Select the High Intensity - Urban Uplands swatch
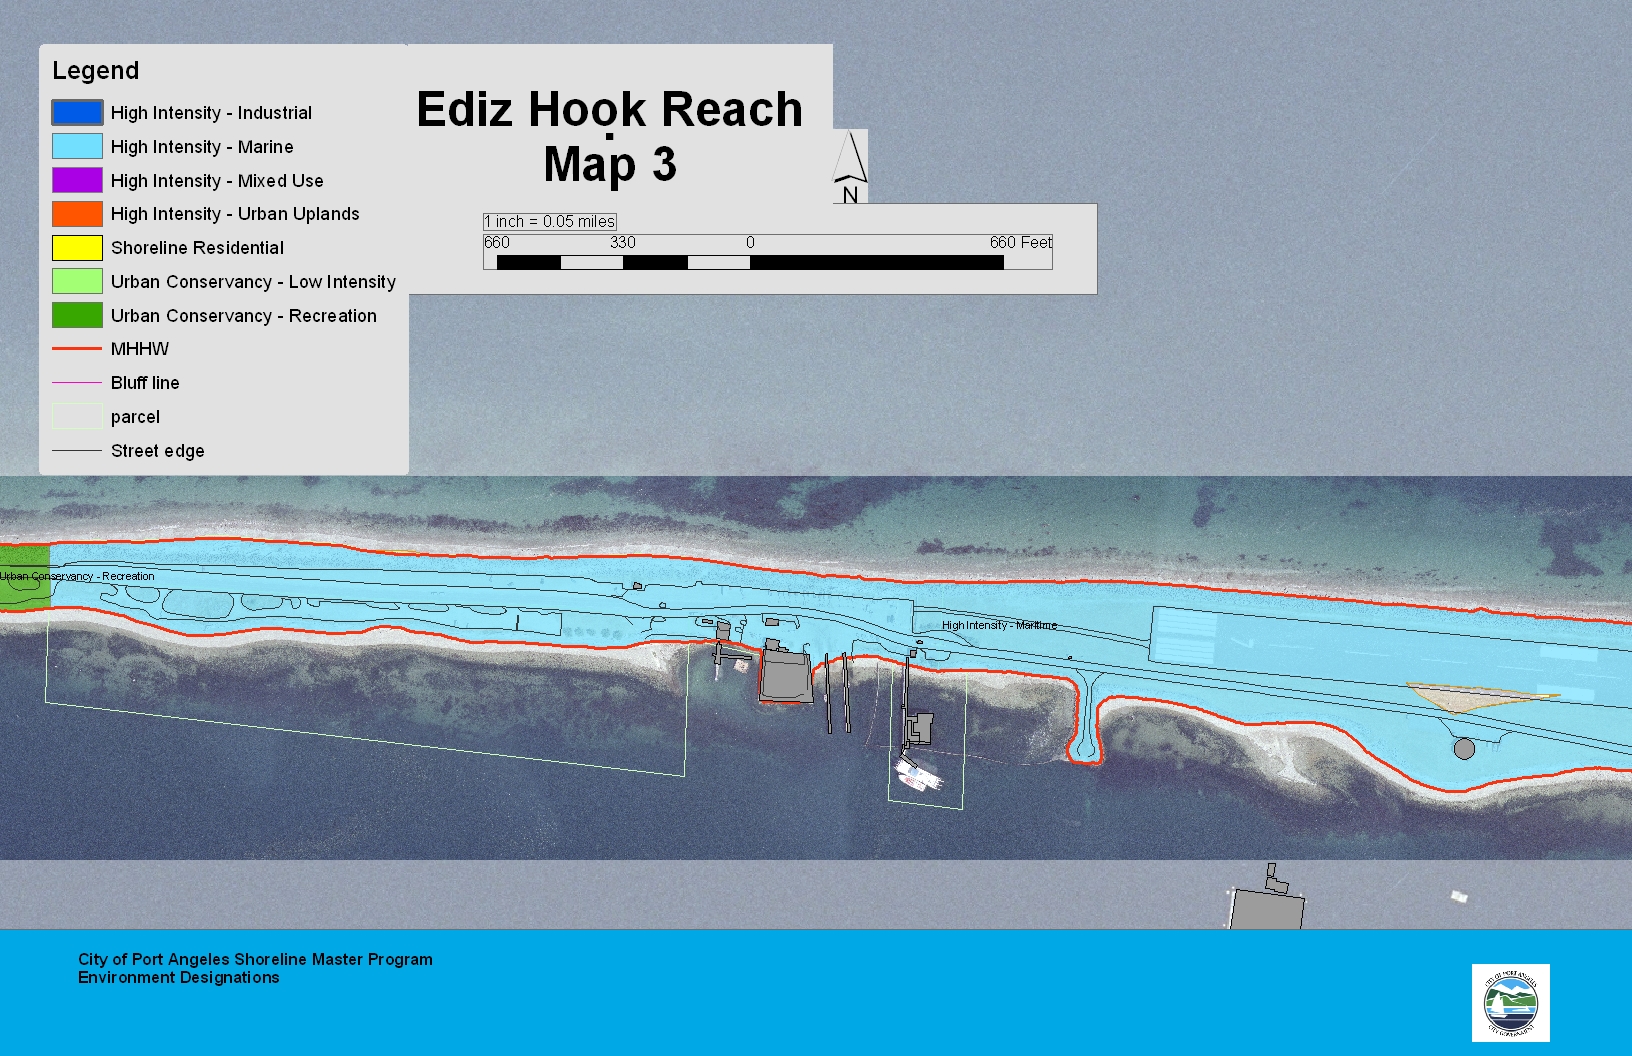Screen dimensions: 1632x1056 point(77,214)
